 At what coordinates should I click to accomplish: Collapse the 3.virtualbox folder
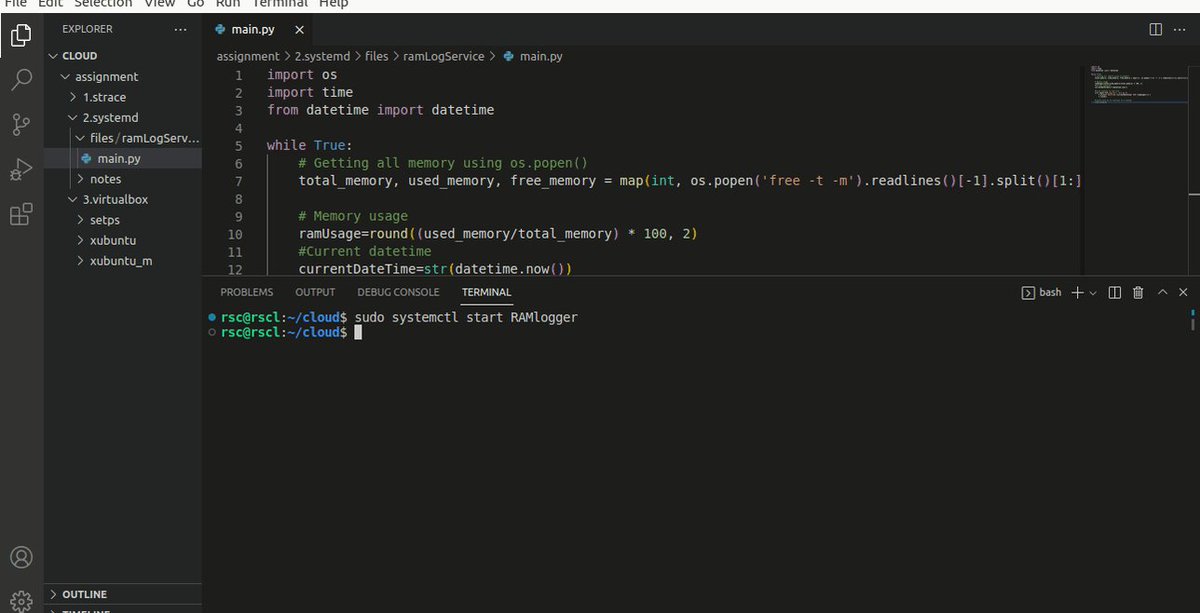click(x=123, y=199)
